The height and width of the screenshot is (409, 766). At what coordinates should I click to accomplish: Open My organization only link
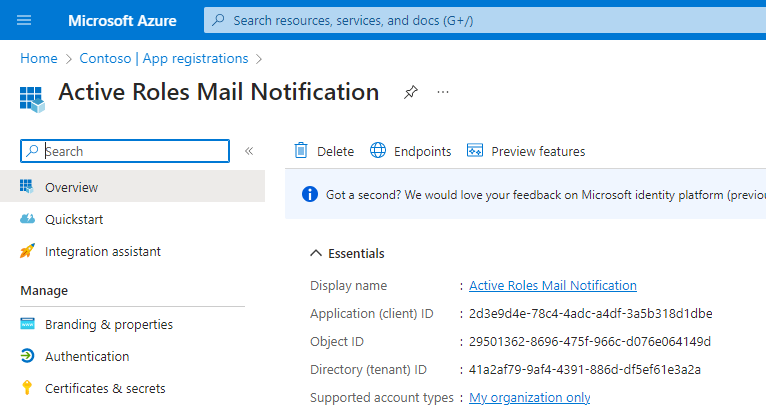click(530, 398)
